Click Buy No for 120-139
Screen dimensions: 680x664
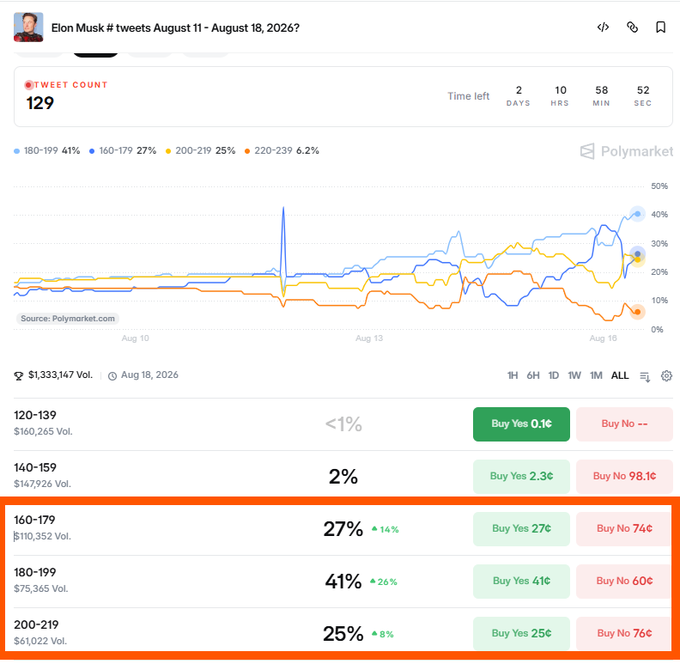tap(624, 424)
